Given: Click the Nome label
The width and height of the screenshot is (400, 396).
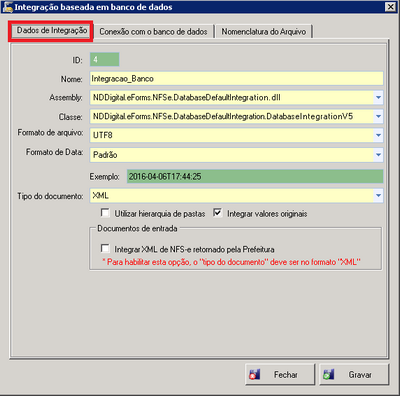Looking at the screenshot, I should (71, 79).
